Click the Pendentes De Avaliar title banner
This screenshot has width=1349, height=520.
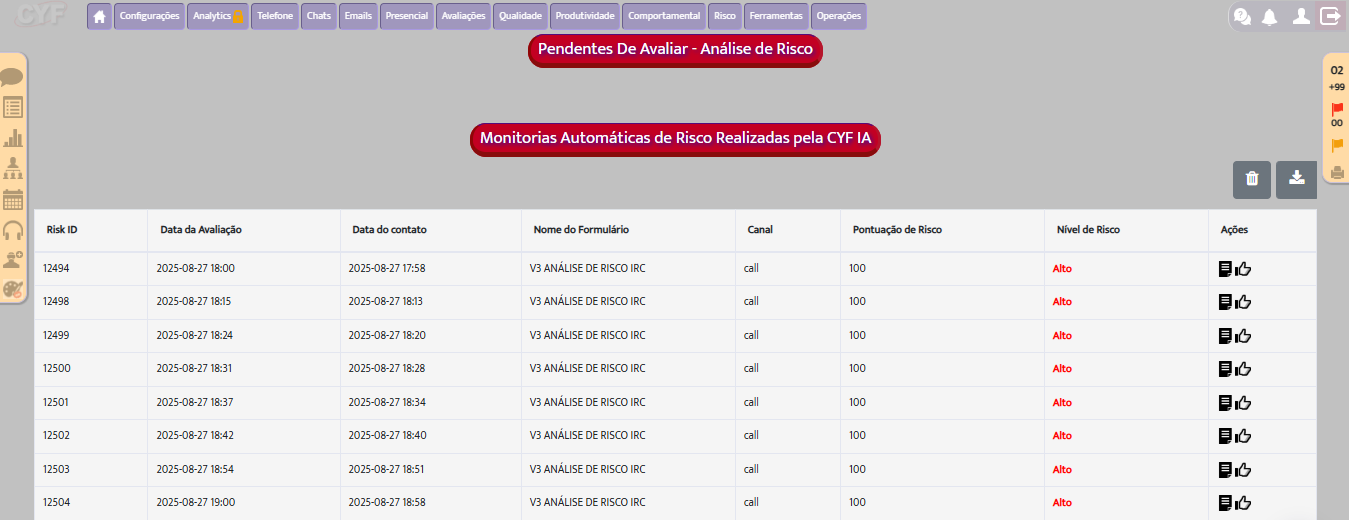point(675,49)
